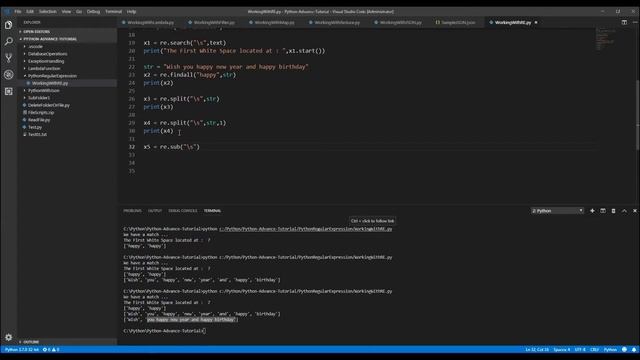This screenshot has width=640, height=360.
Task: Click the UTF-8 encoding indicator
Action: (x=580, y=349)
